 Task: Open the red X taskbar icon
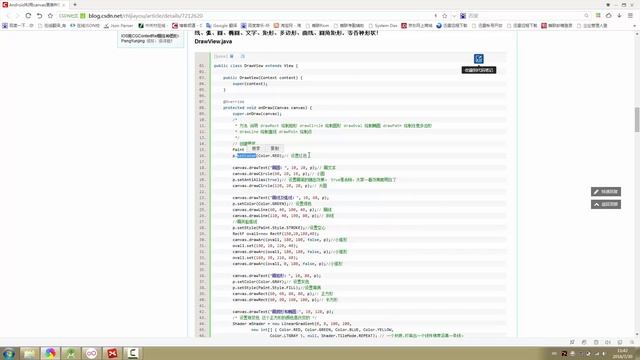(112, 353)
